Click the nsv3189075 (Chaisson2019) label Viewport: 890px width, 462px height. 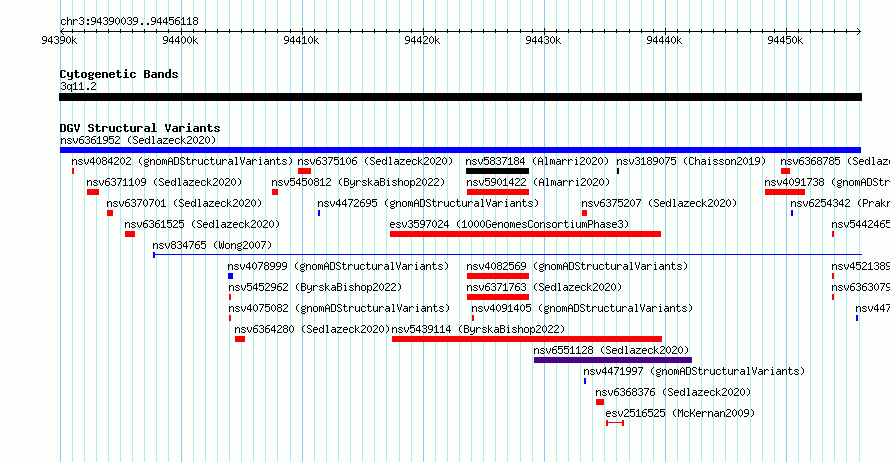[691, 161]
